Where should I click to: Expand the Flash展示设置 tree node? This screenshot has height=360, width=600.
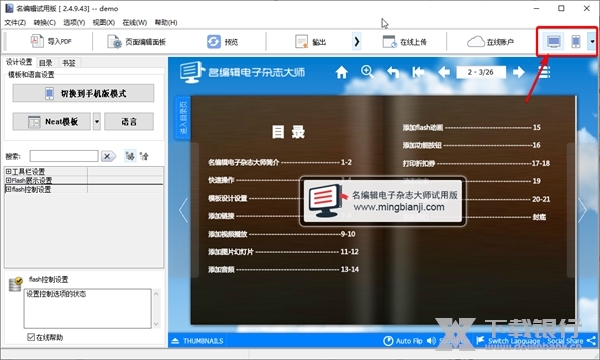[x=8, y=180]
